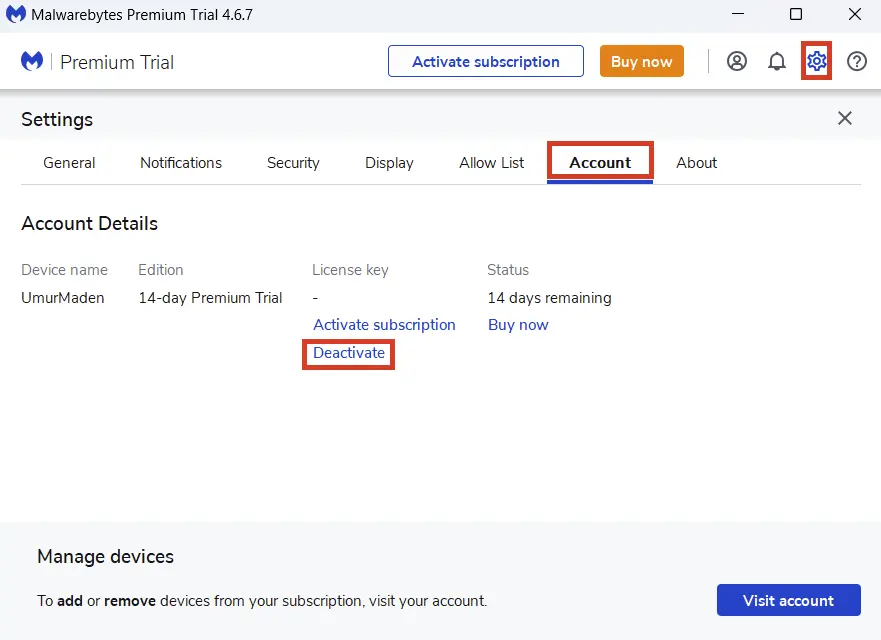Open the Security tab

[293, 163]
